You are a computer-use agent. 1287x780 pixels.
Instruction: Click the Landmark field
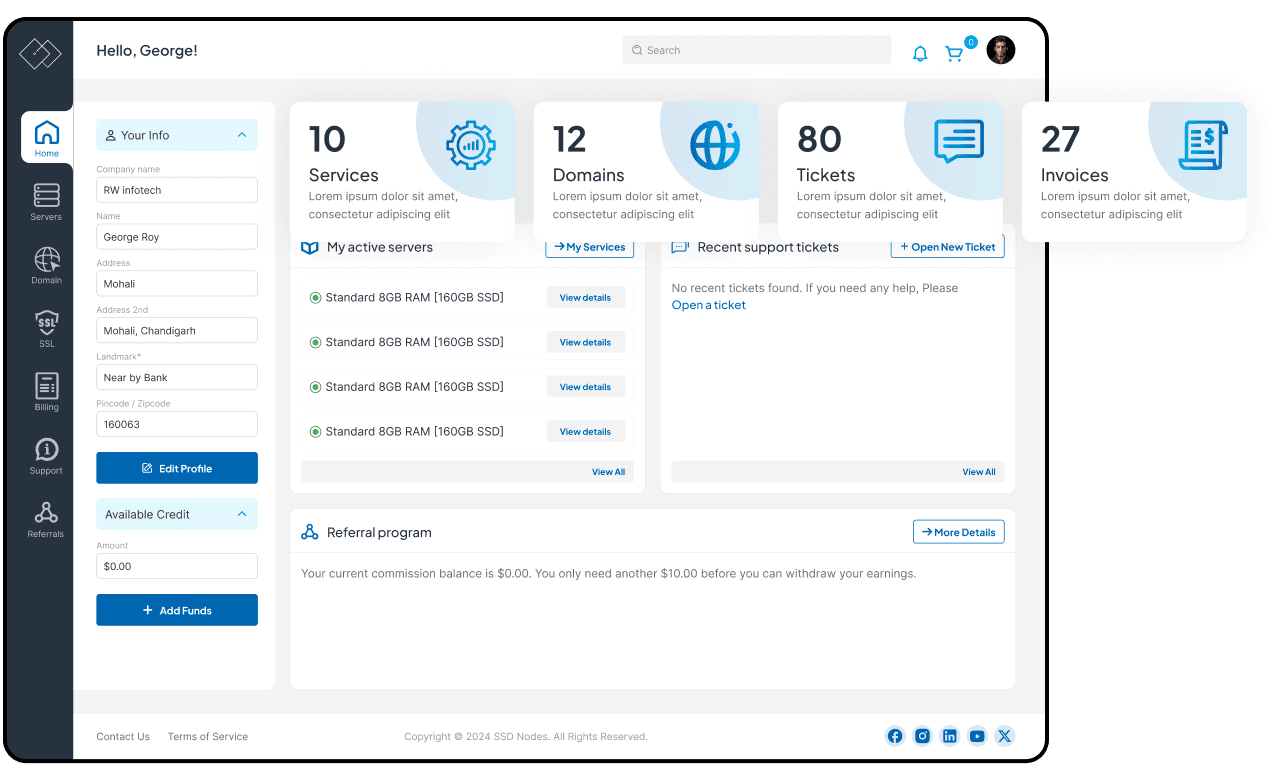pos(177,377)
